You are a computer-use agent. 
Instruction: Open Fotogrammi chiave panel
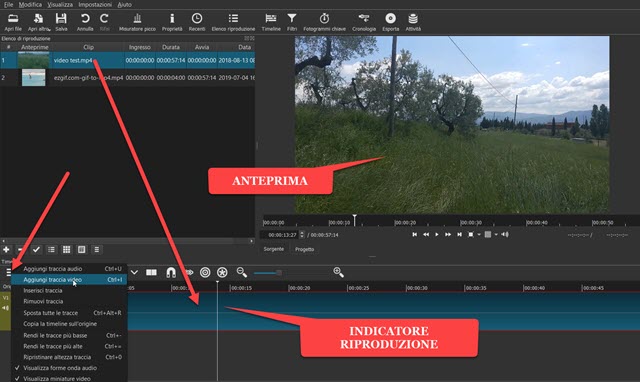point(324,22)
